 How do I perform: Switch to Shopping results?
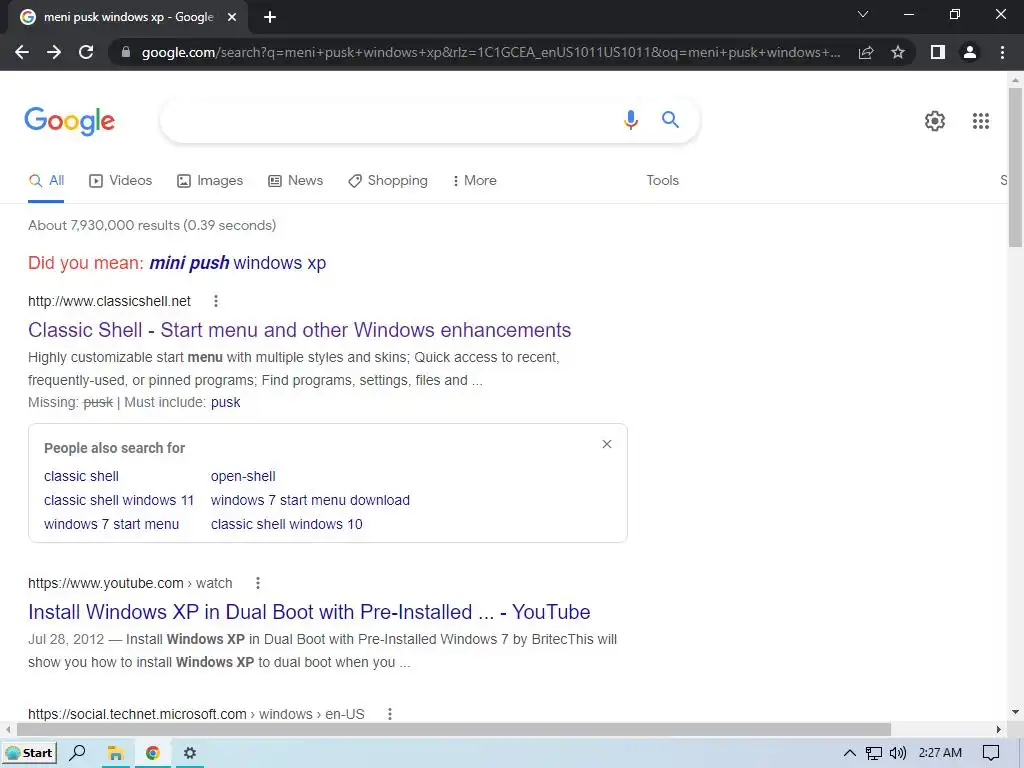[x=388, y=180]
